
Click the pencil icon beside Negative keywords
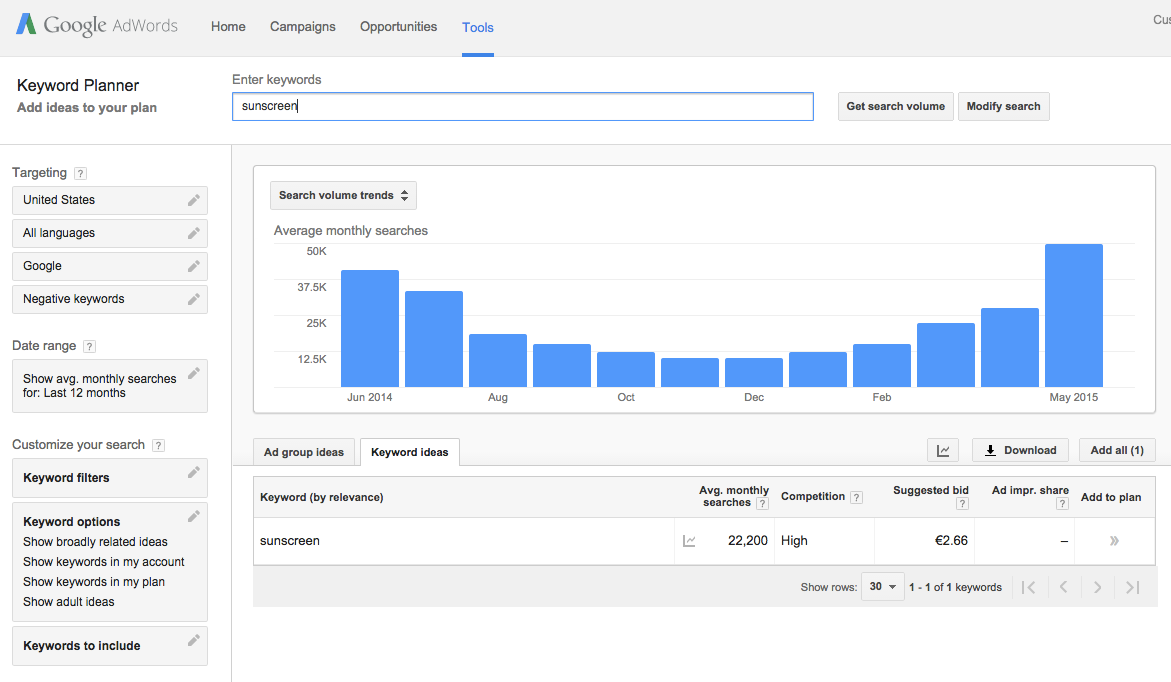(194, 299)
